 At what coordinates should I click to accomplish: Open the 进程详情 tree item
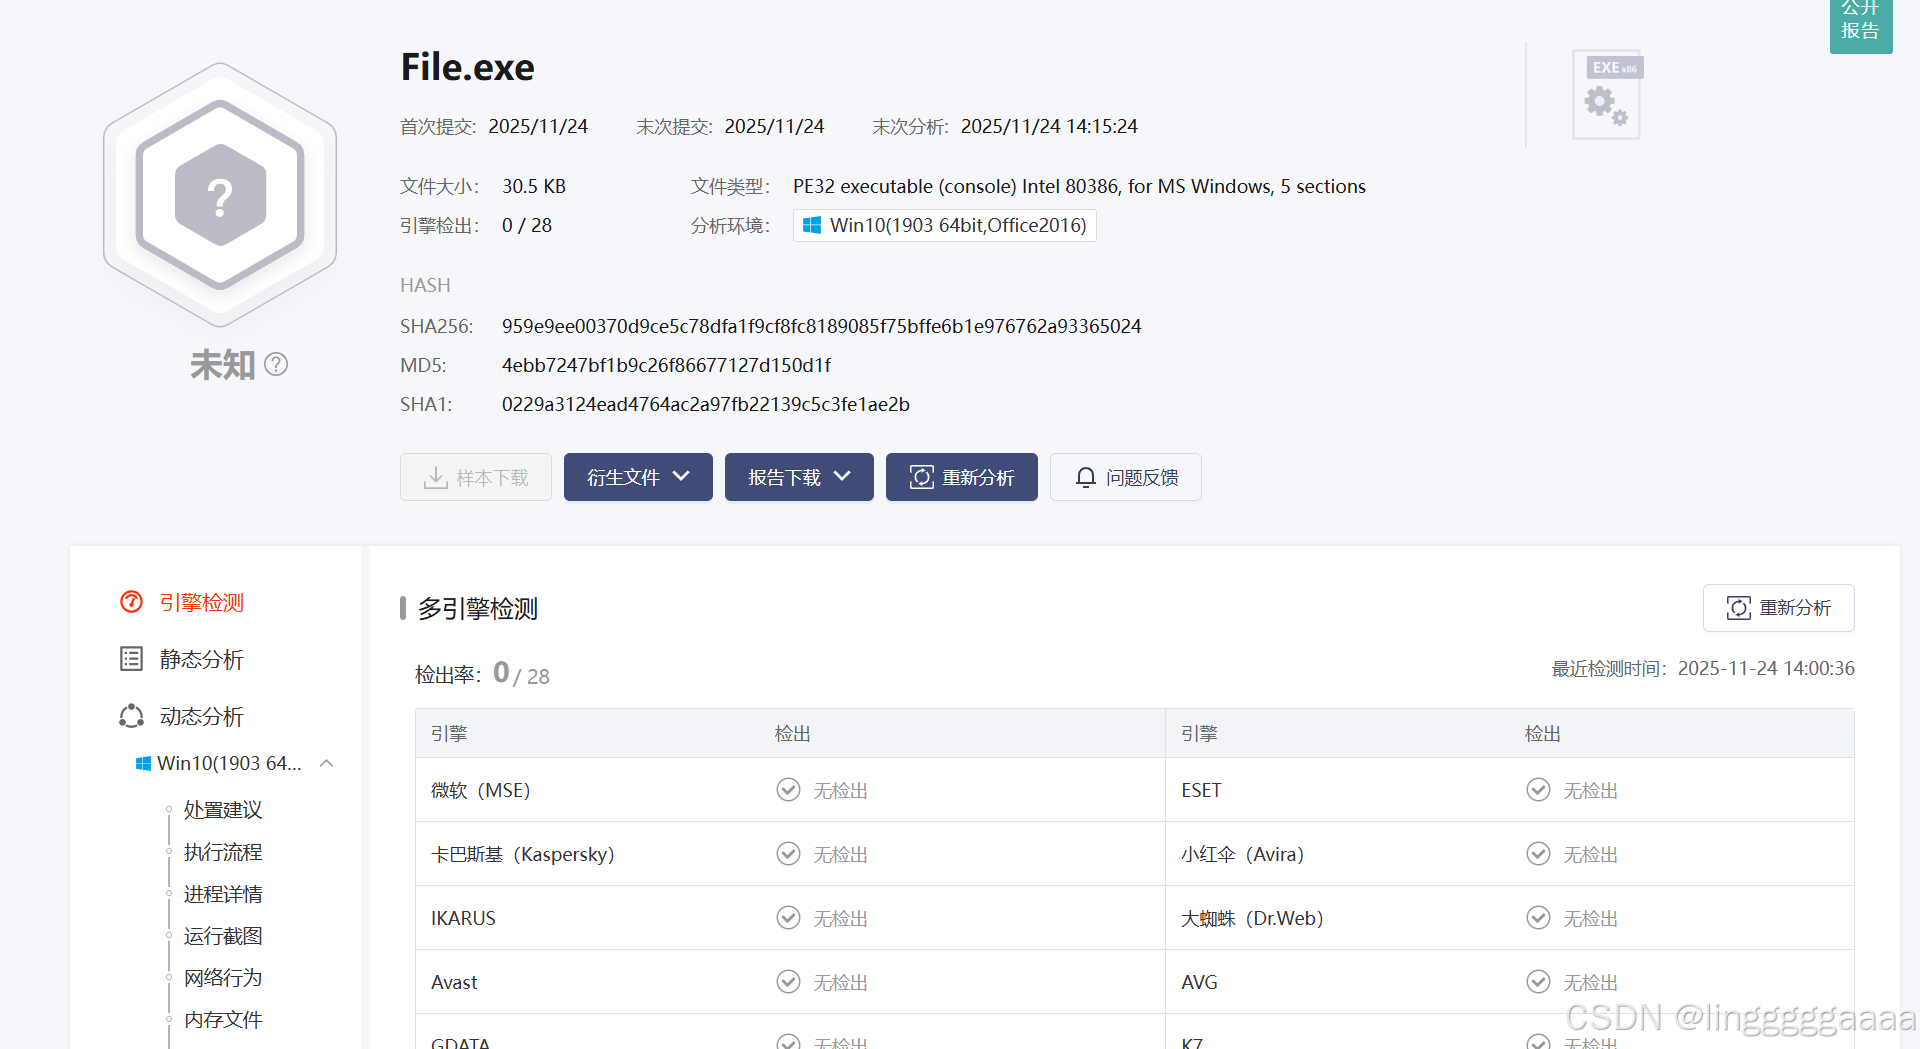click(223, 894)
